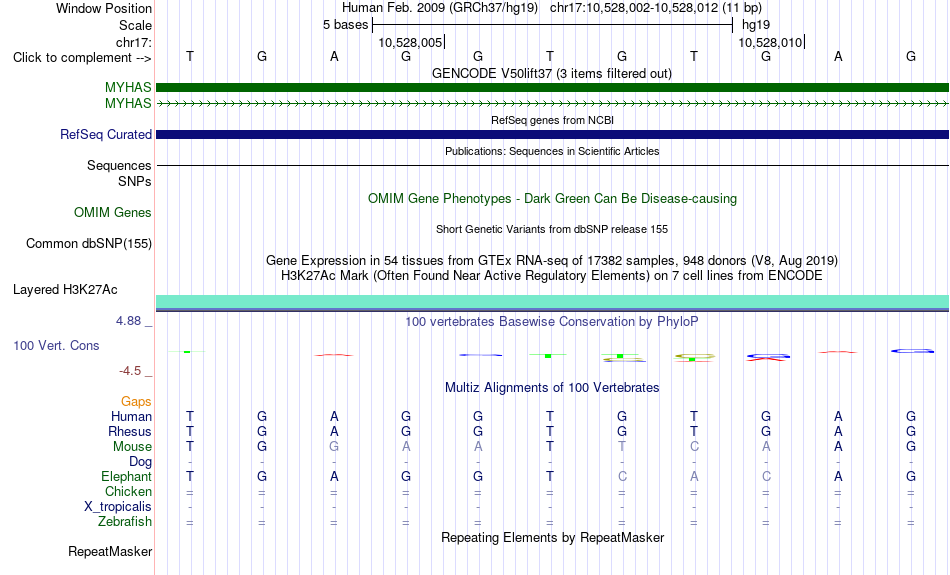Click the dark green MYHAS gene bar
The width and height of the screenshot is (950, 575).
tap(552, 87)
